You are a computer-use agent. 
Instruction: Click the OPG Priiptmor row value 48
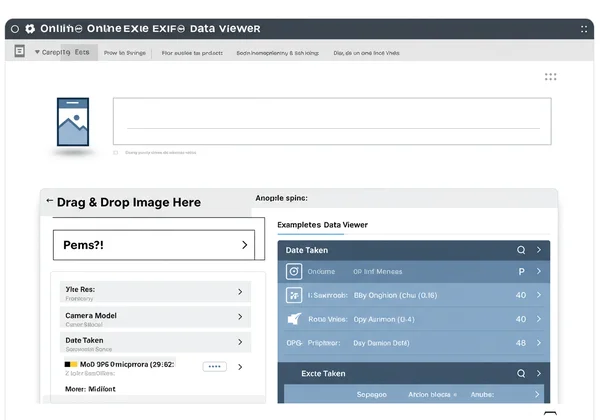pos(520,343)
